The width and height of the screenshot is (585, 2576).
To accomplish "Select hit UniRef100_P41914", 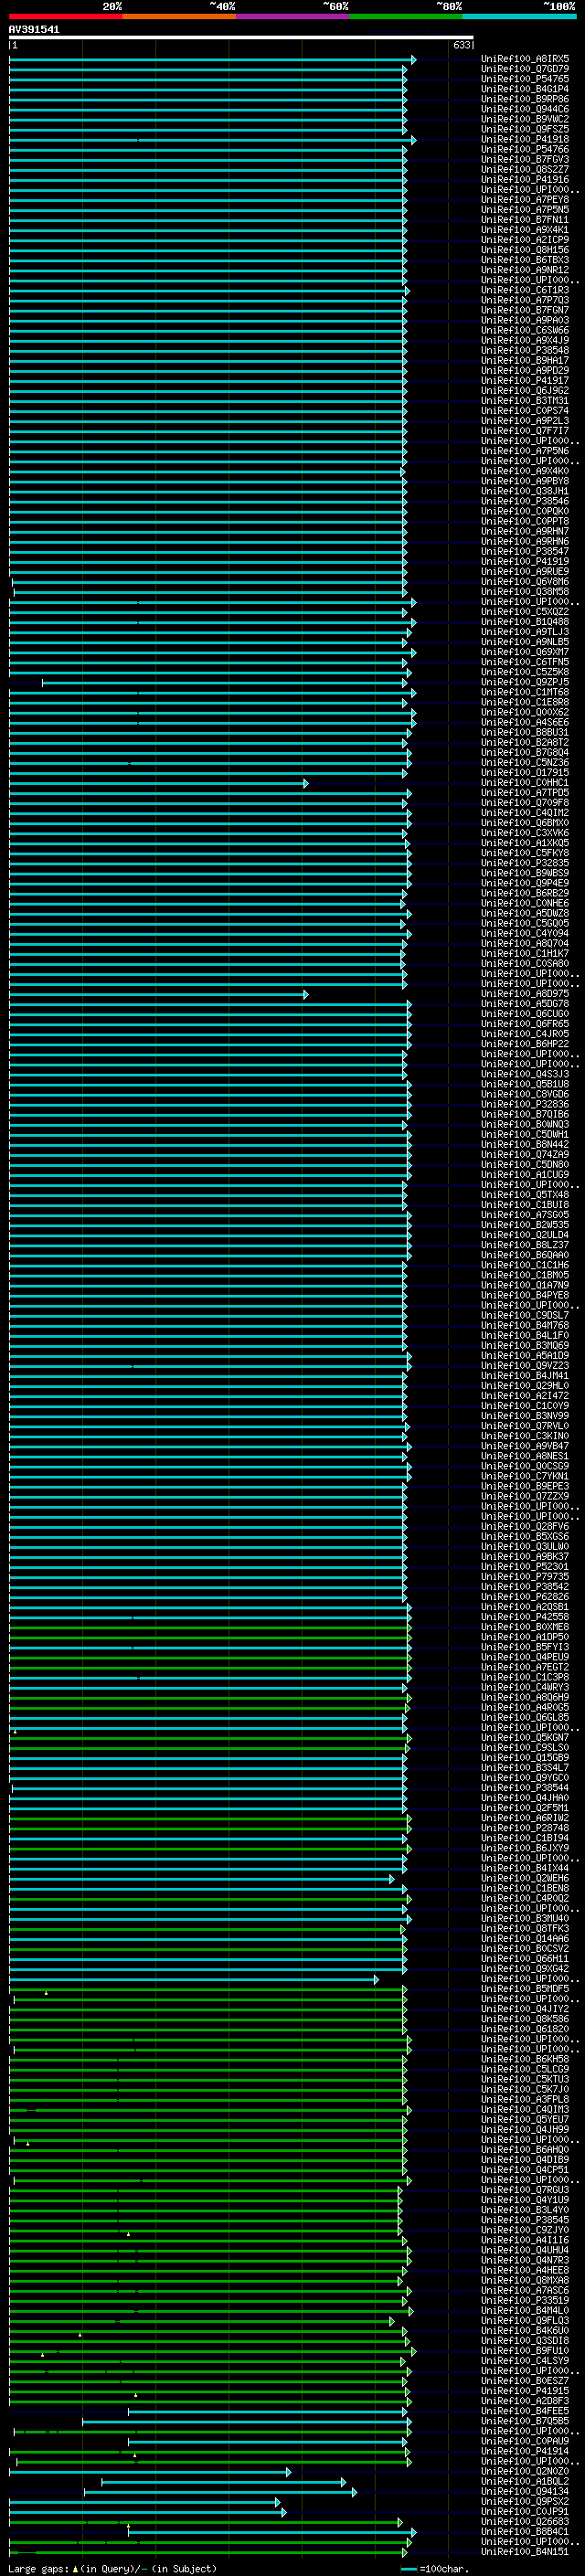I will point(525,2451).
